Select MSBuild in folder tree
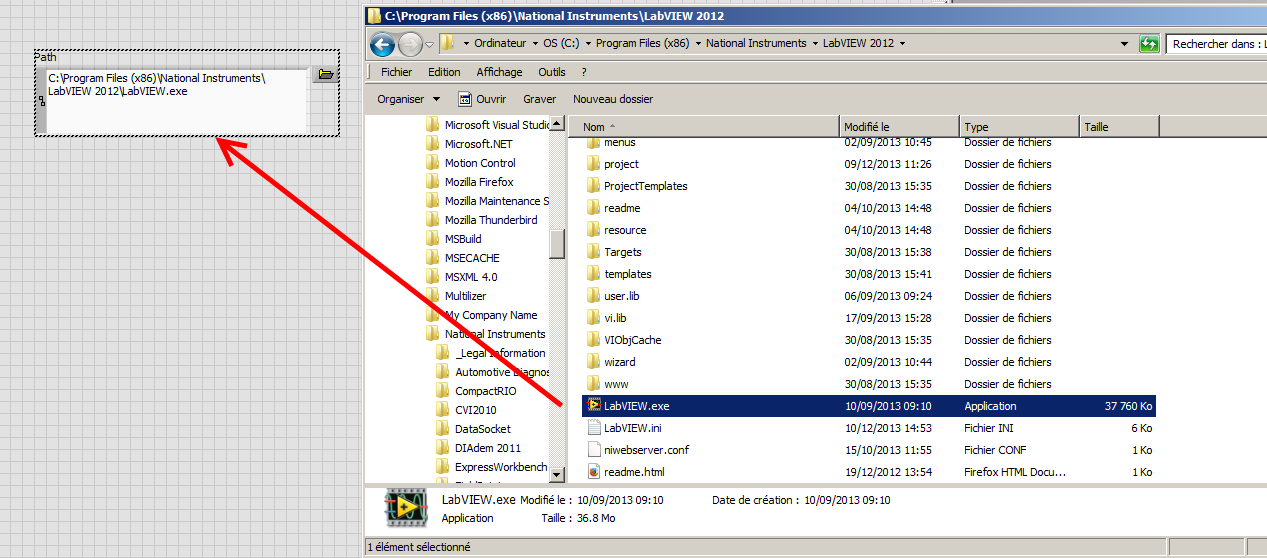1267x558 pixels. pyautogui.click(x=463, y=239)
